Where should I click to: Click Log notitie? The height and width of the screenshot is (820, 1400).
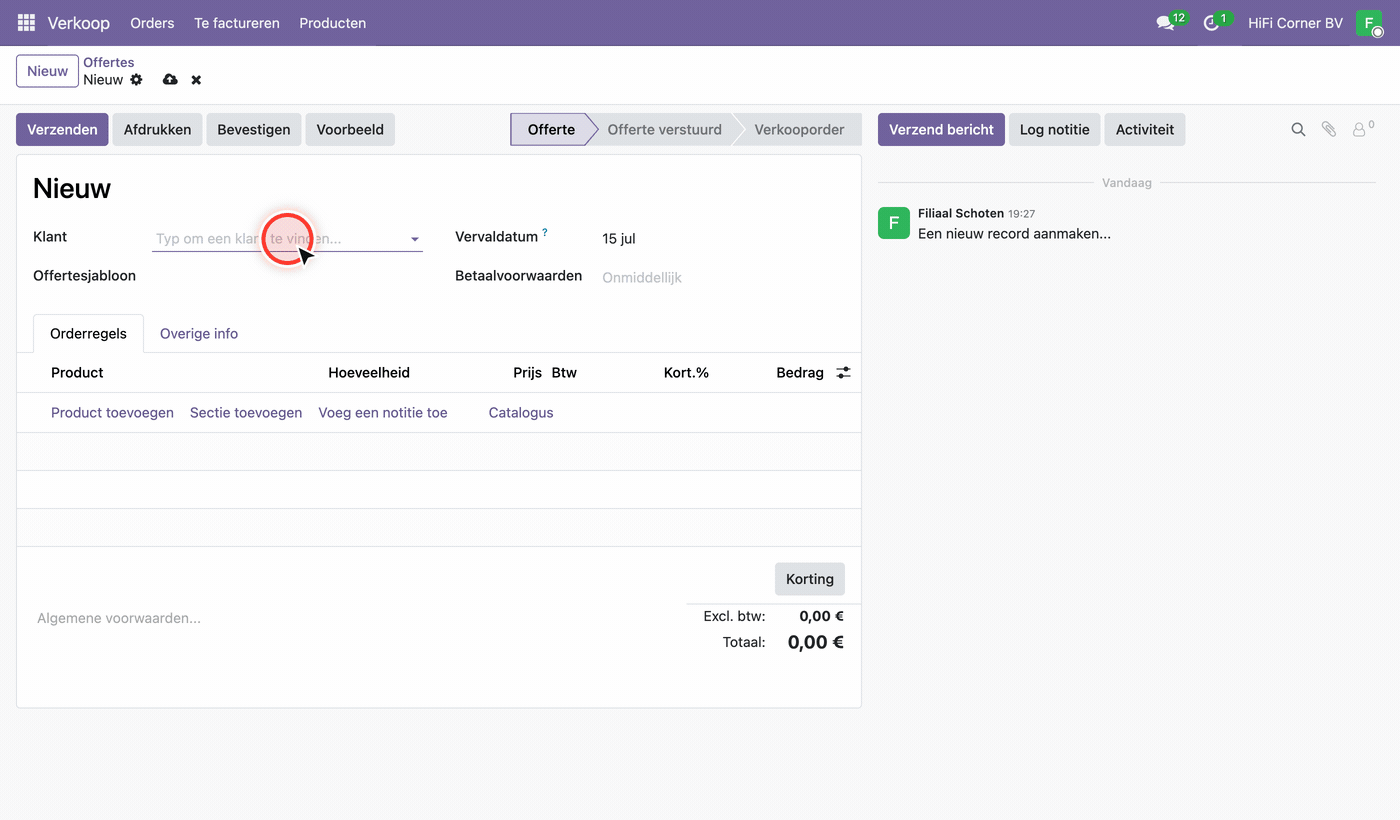1055,129
